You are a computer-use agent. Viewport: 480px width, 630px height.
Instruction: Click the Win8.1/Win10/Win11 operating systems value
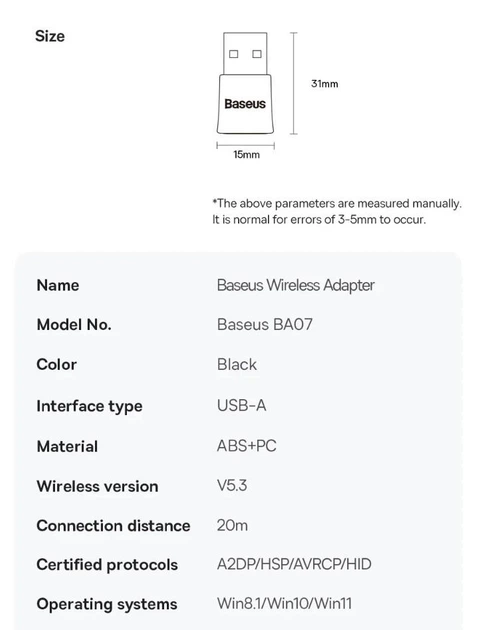(284, 603)
